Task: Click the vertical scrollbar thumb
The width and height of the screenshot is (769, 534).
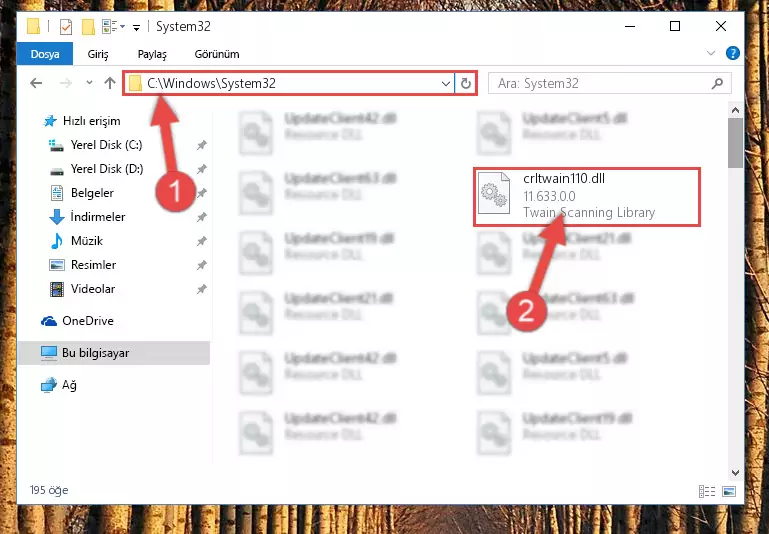Action: [x=735, y=143]
